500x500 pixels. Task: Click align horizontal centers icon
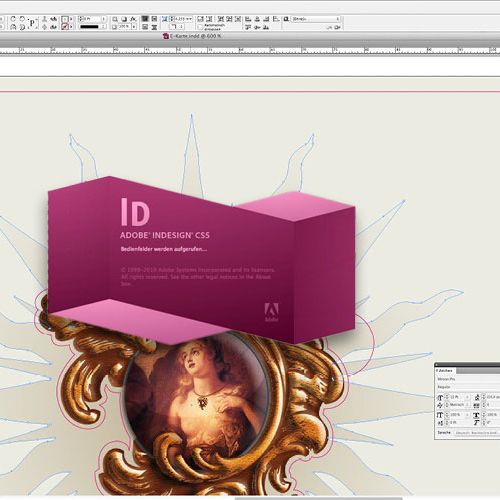click(257, 19)
